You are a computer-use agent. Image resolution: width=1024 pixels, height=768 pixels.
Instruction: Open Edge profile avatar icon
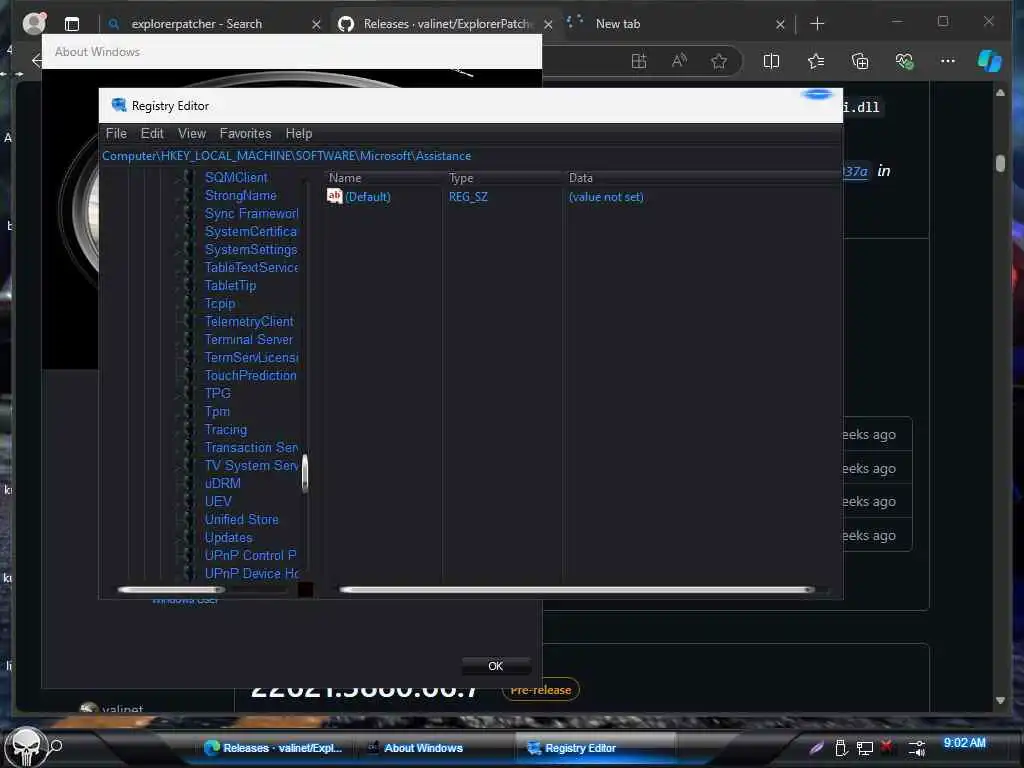click(x=34, y=24)
